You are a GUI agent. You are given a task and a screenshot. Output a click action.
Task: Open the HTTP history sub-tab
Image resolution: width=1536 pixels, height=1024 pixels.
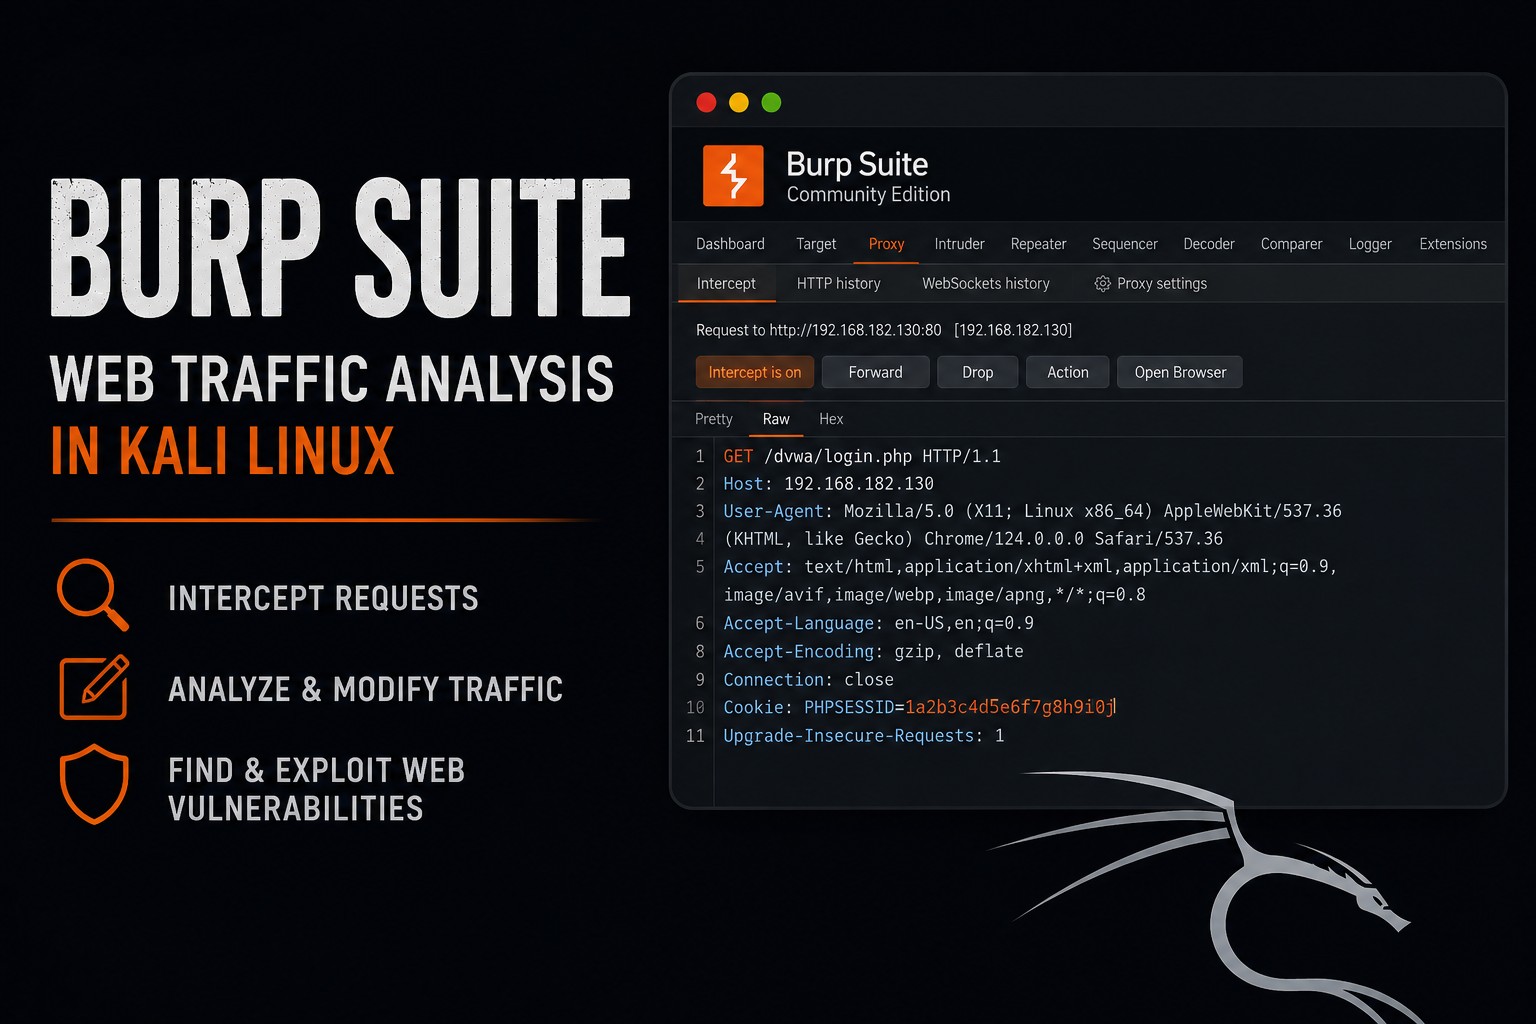click(839, 284)
